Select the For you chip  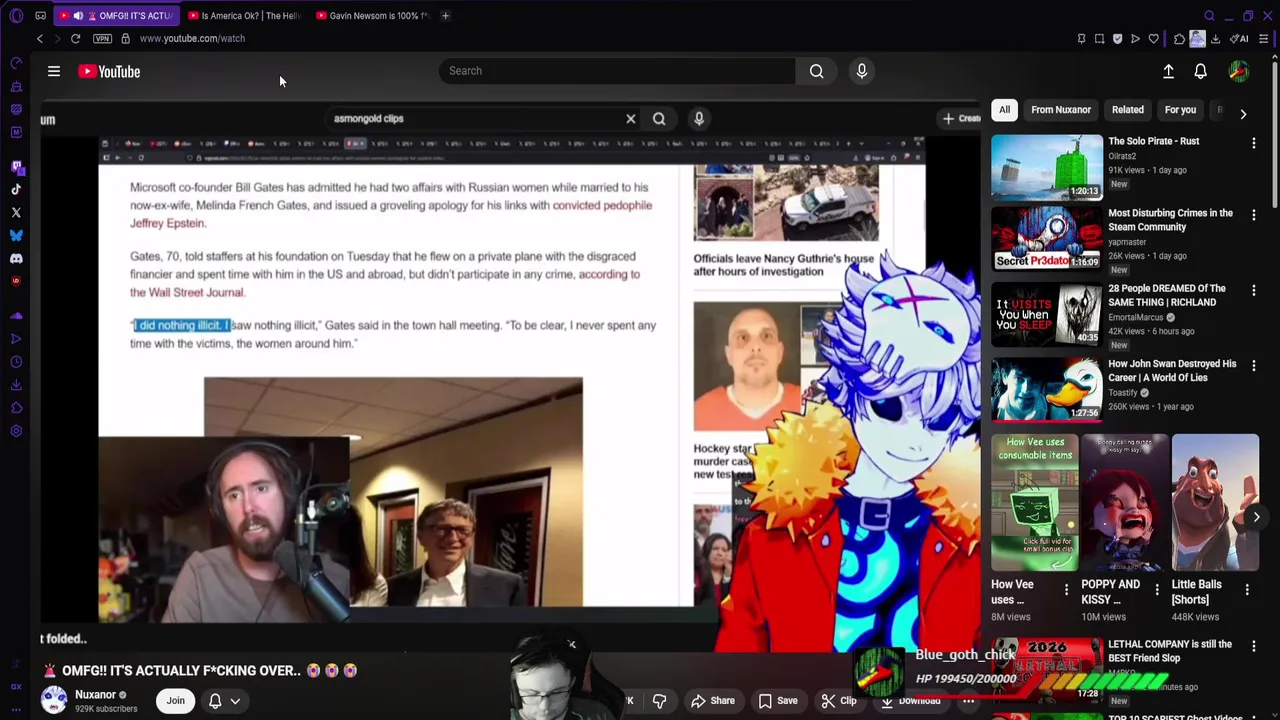1180,110
